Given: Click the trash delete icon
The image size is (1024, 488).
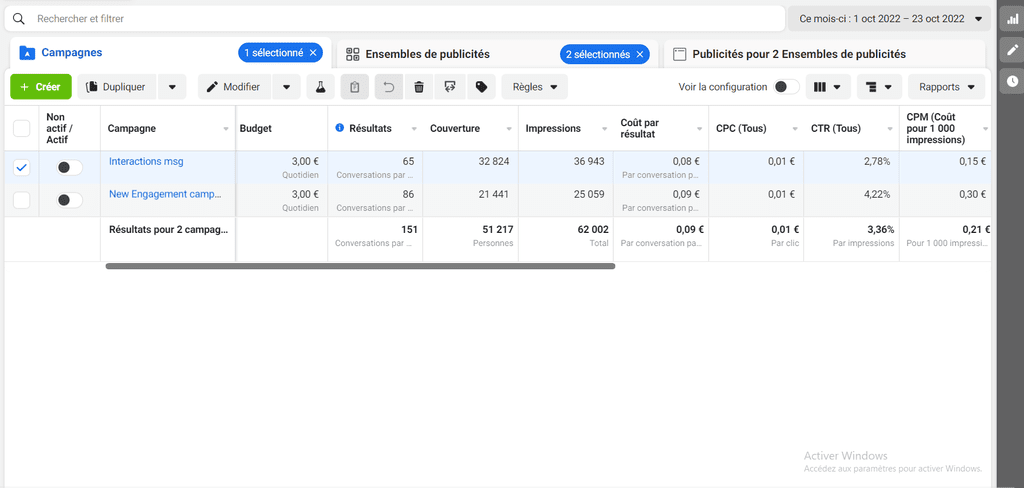Looking at the screenshot, I should [x=419, y=87].
